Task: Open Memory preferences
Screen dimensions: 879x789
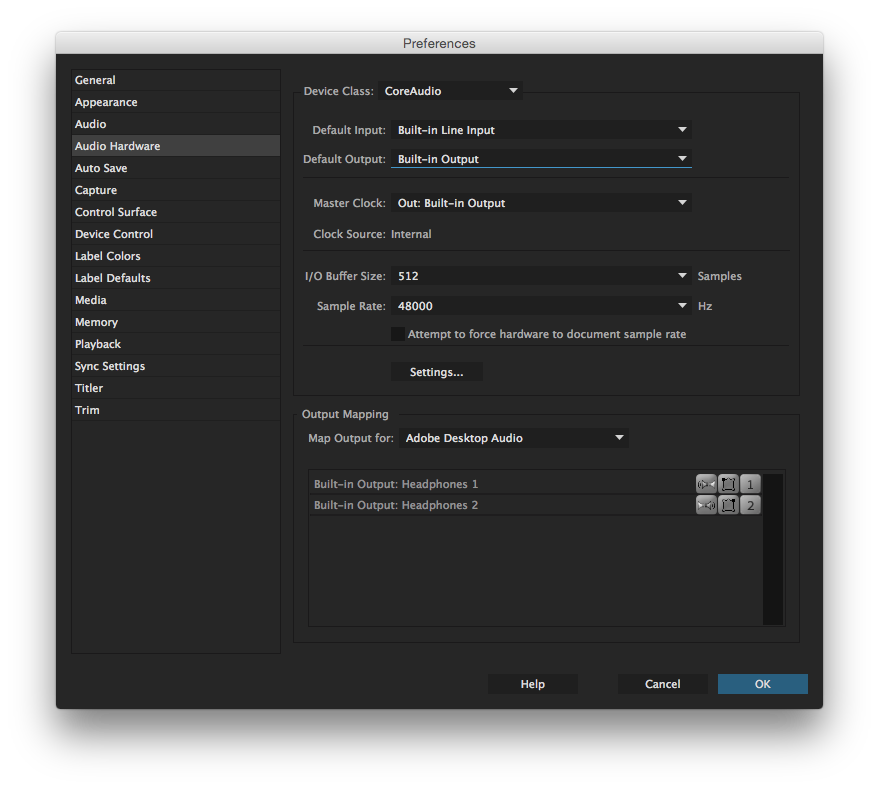Action: coord(176,322)
